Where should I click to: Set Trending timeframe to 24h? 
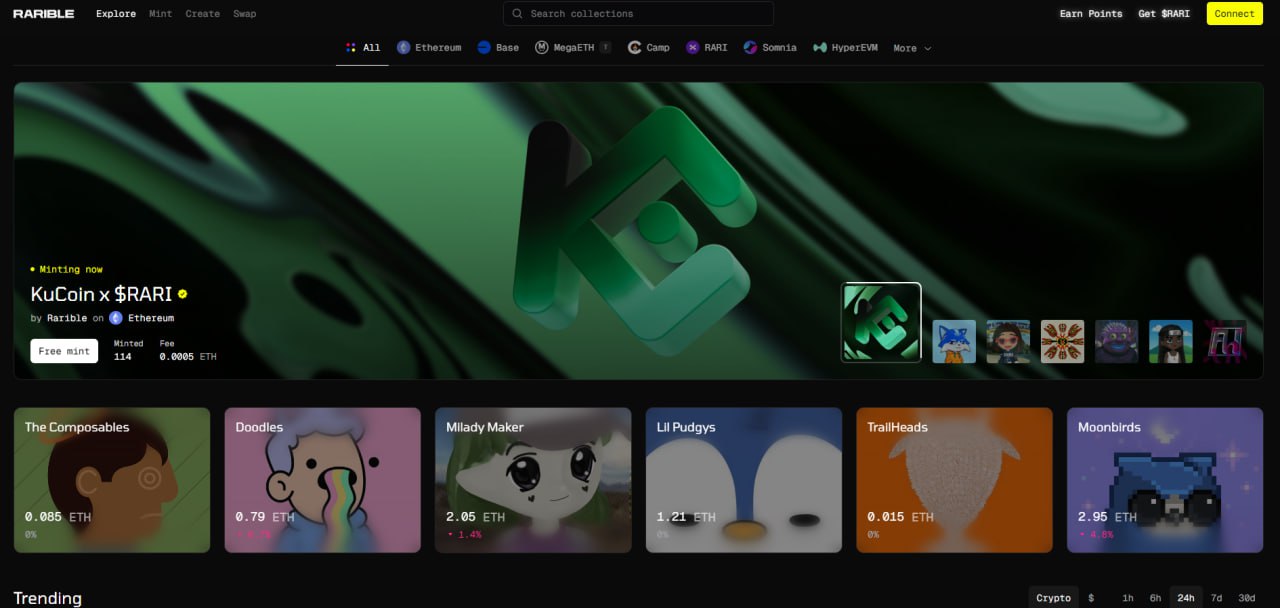tap(1186, 598)
